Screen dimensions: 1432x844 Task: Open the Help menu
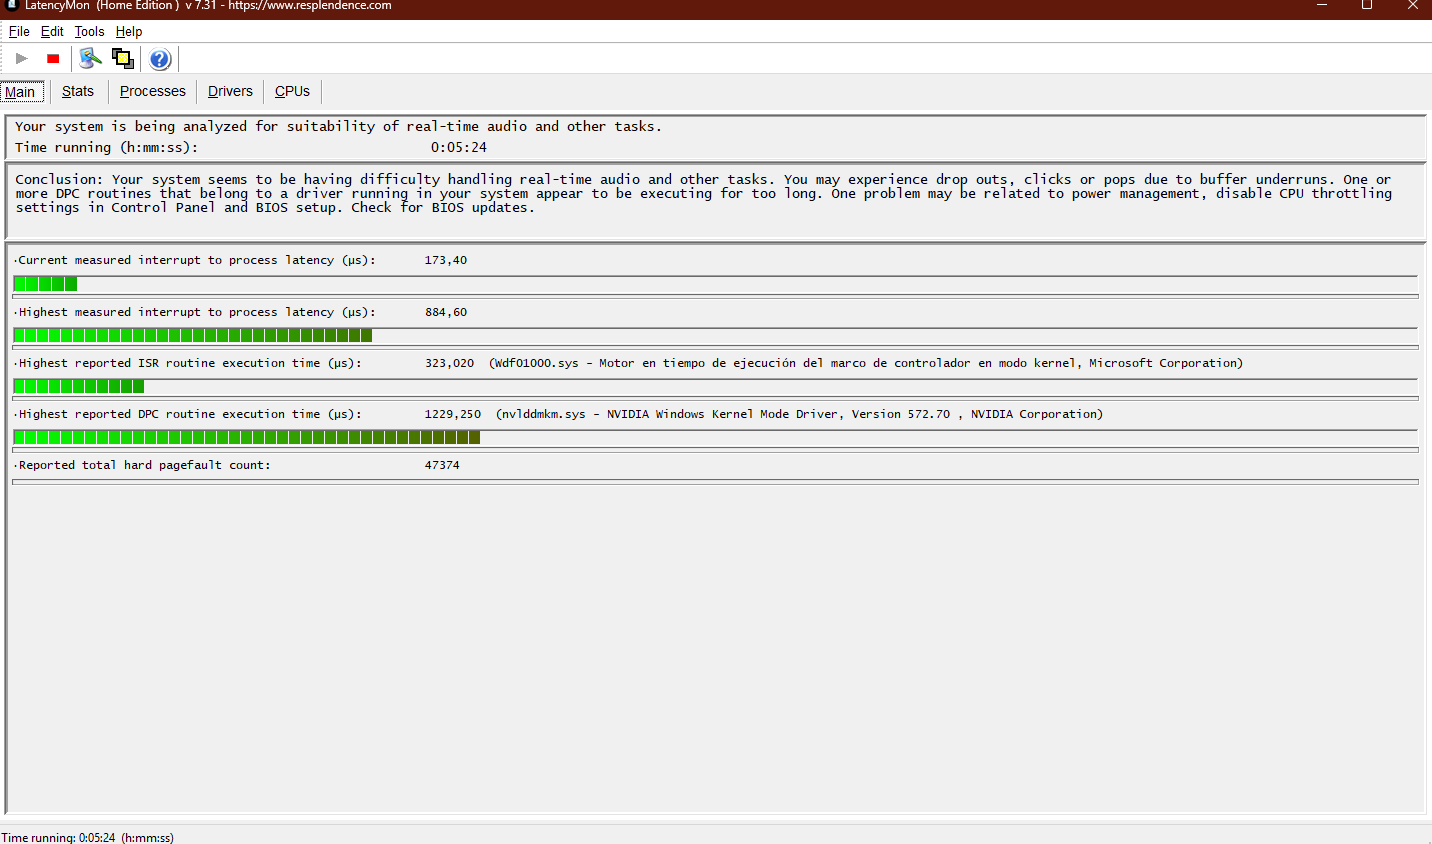[x=129, y=32]
